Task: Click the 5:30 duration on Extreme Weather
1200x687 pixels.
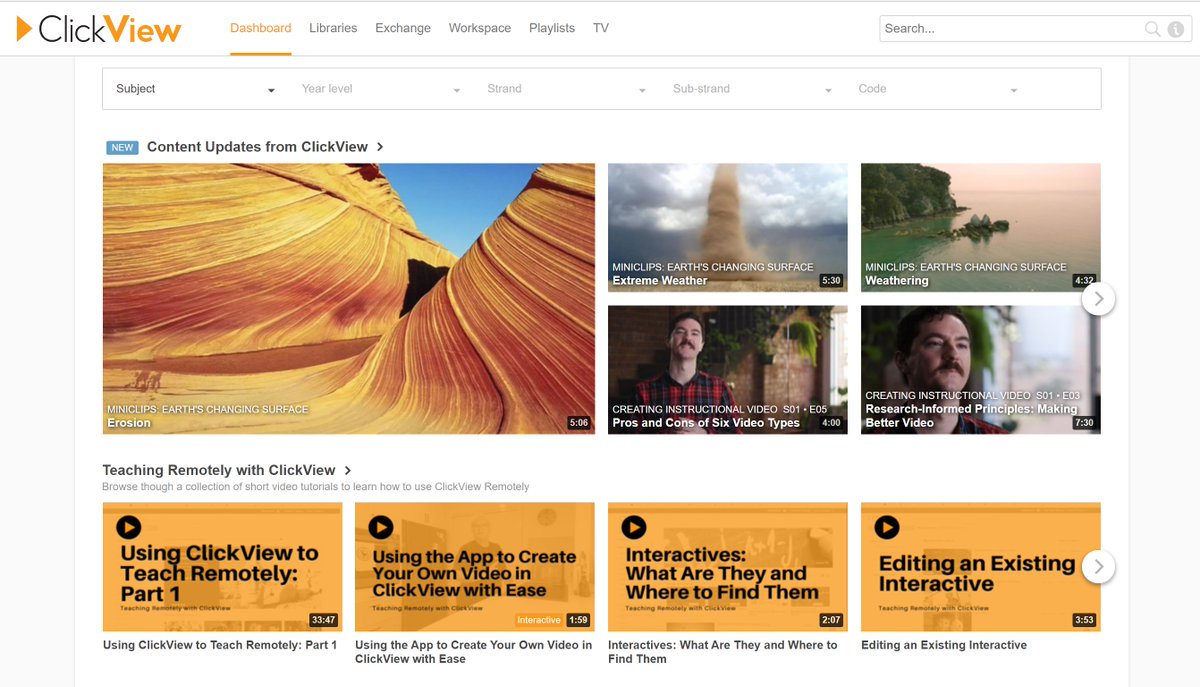Action: point(832,281)
